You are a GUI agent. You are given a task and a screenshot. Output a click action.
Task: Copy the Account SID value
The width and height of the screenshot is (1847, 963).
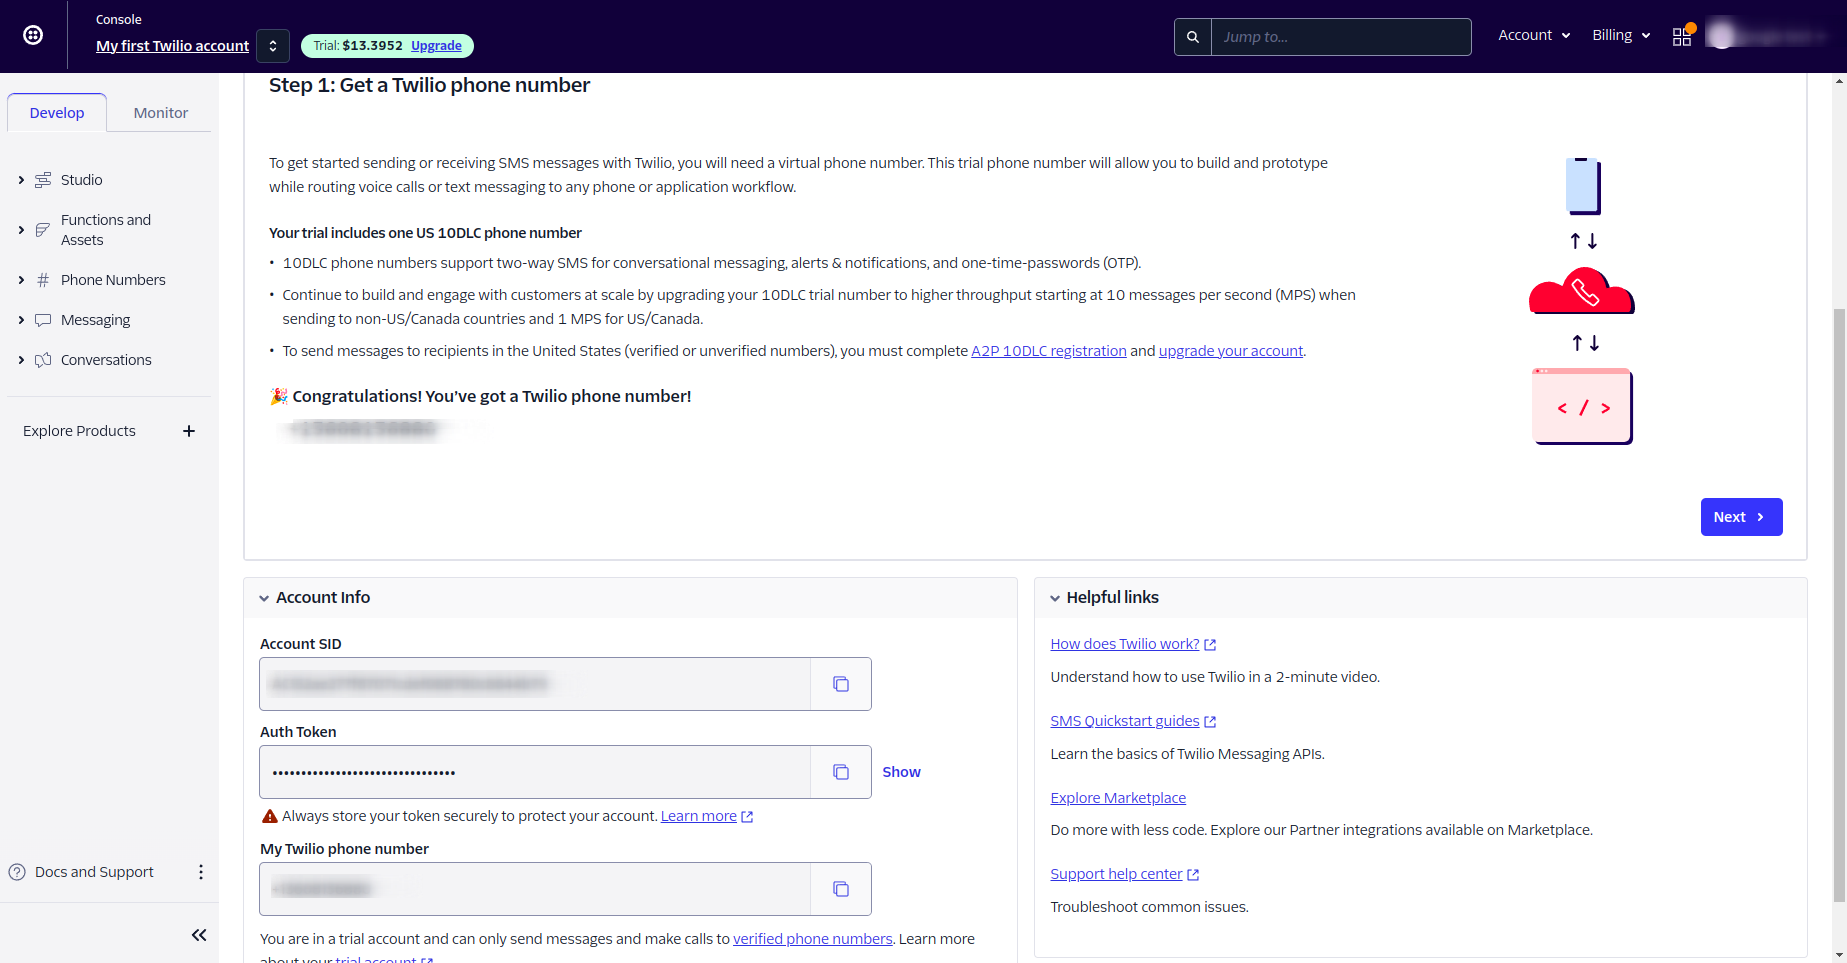(841, 684)
